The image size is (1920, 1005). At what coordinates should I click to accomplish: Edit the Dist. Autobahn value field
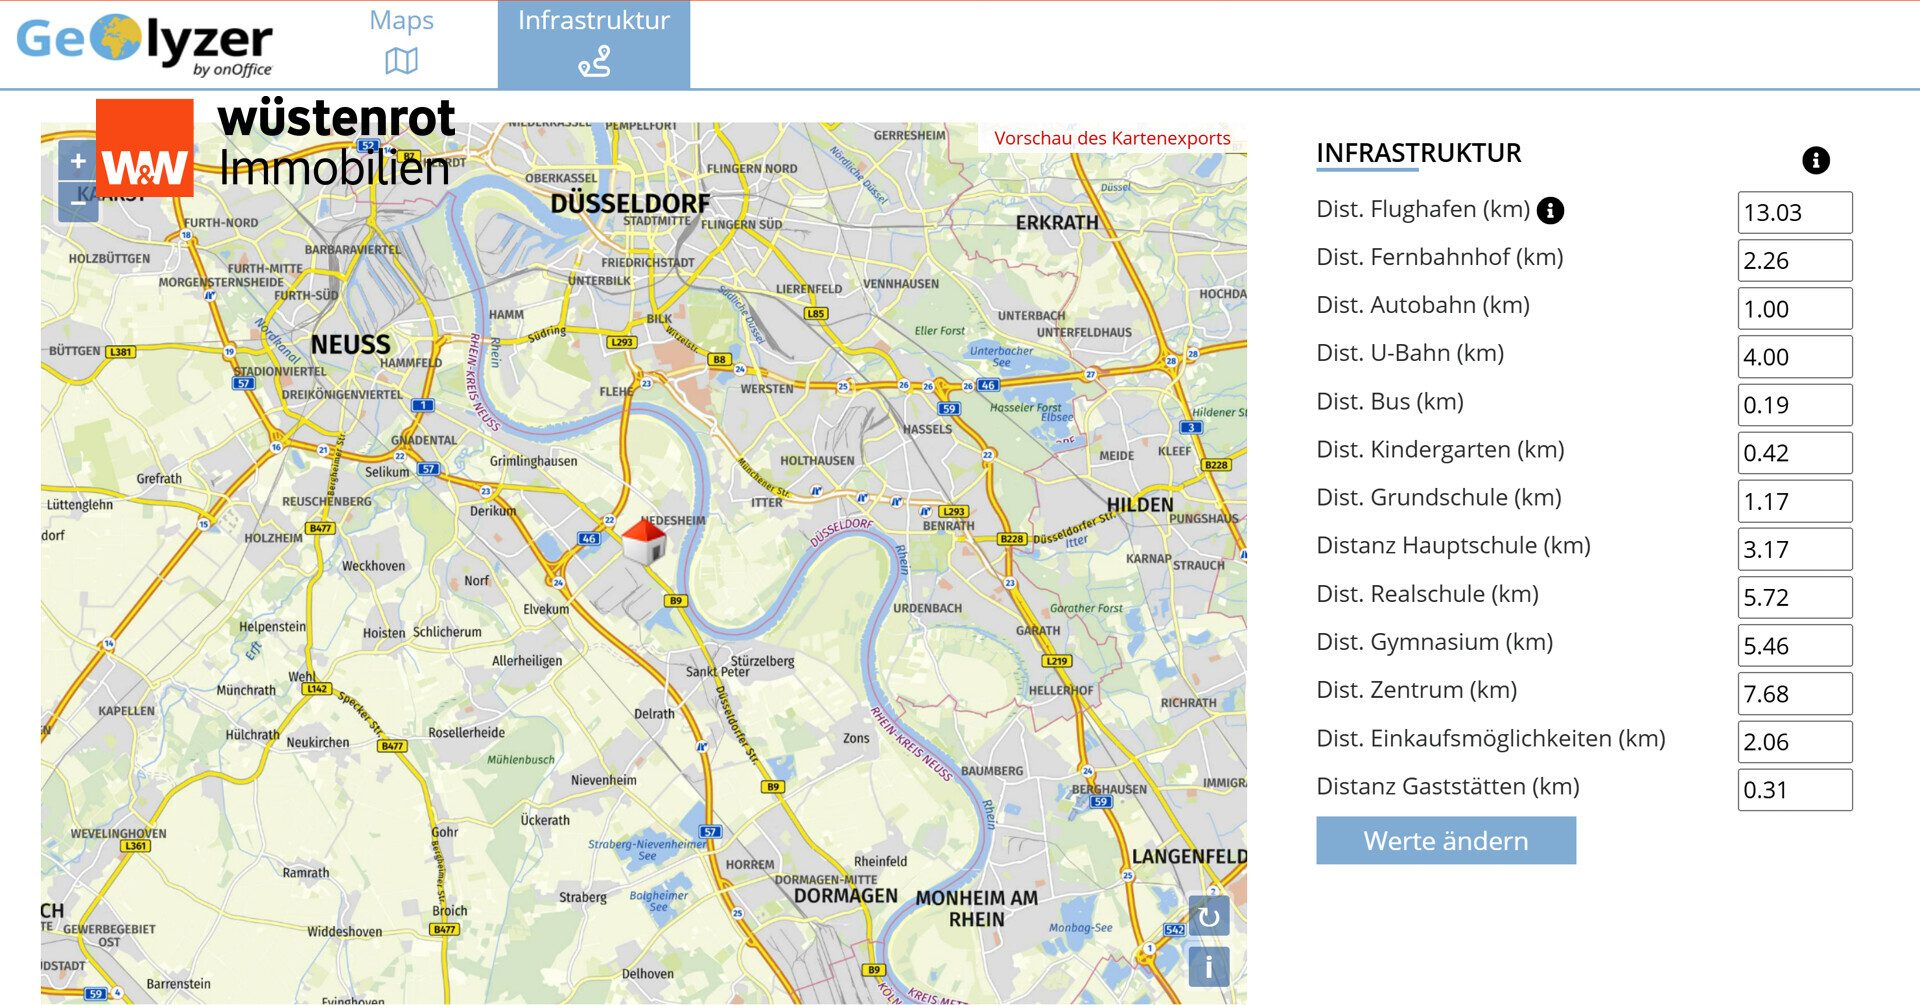point(1795,308)
